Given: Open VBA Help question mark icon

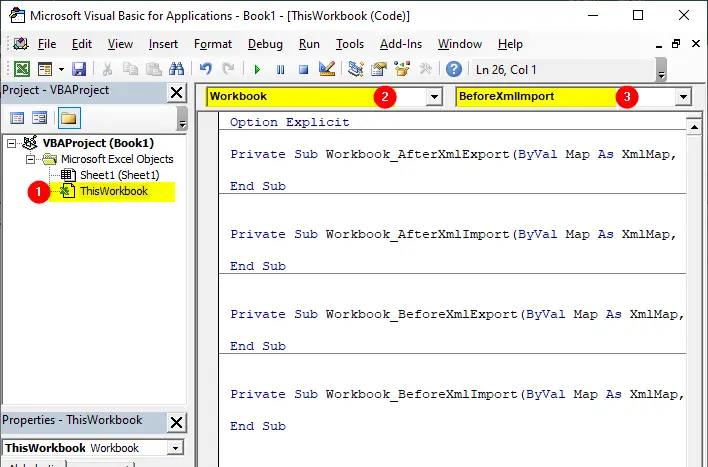Looking at the screenshot, I should coord(454,69).
